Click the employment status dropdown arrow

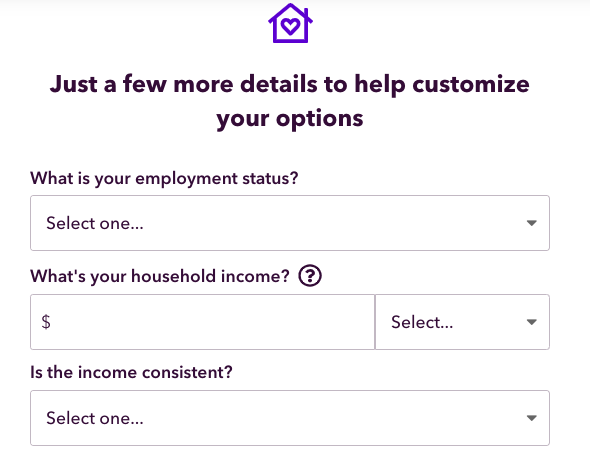tap(531, 223)
